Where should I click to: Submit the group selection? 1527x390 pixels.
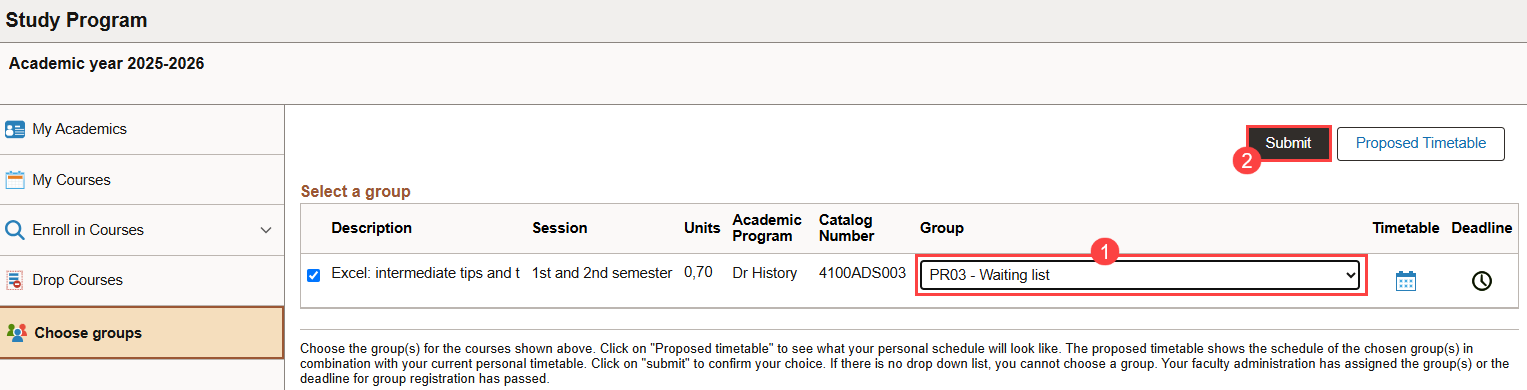point(1288,143)
